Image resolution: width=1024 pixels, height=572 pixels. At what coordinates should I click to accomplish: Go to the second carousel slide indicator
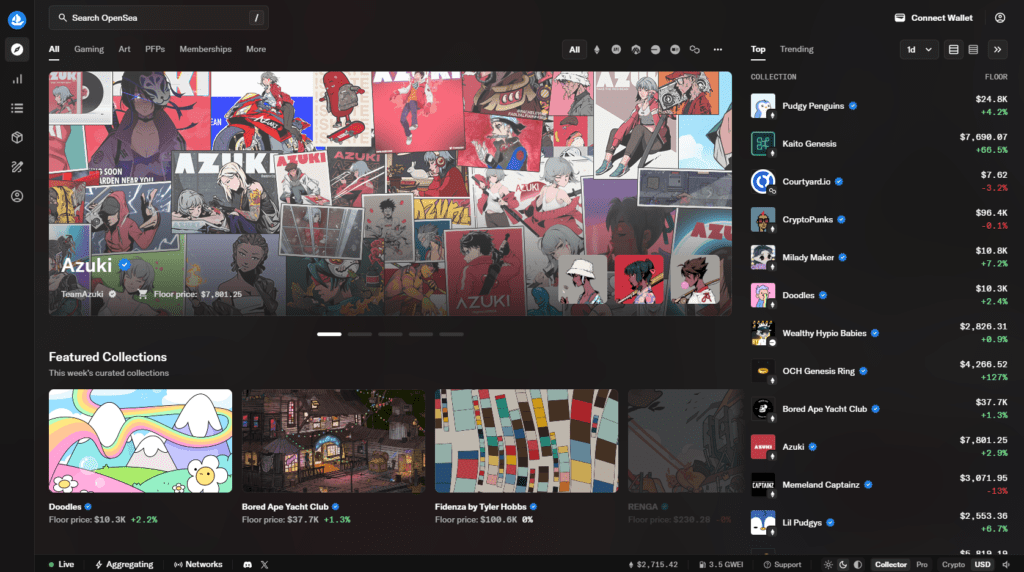pos(360,334)
